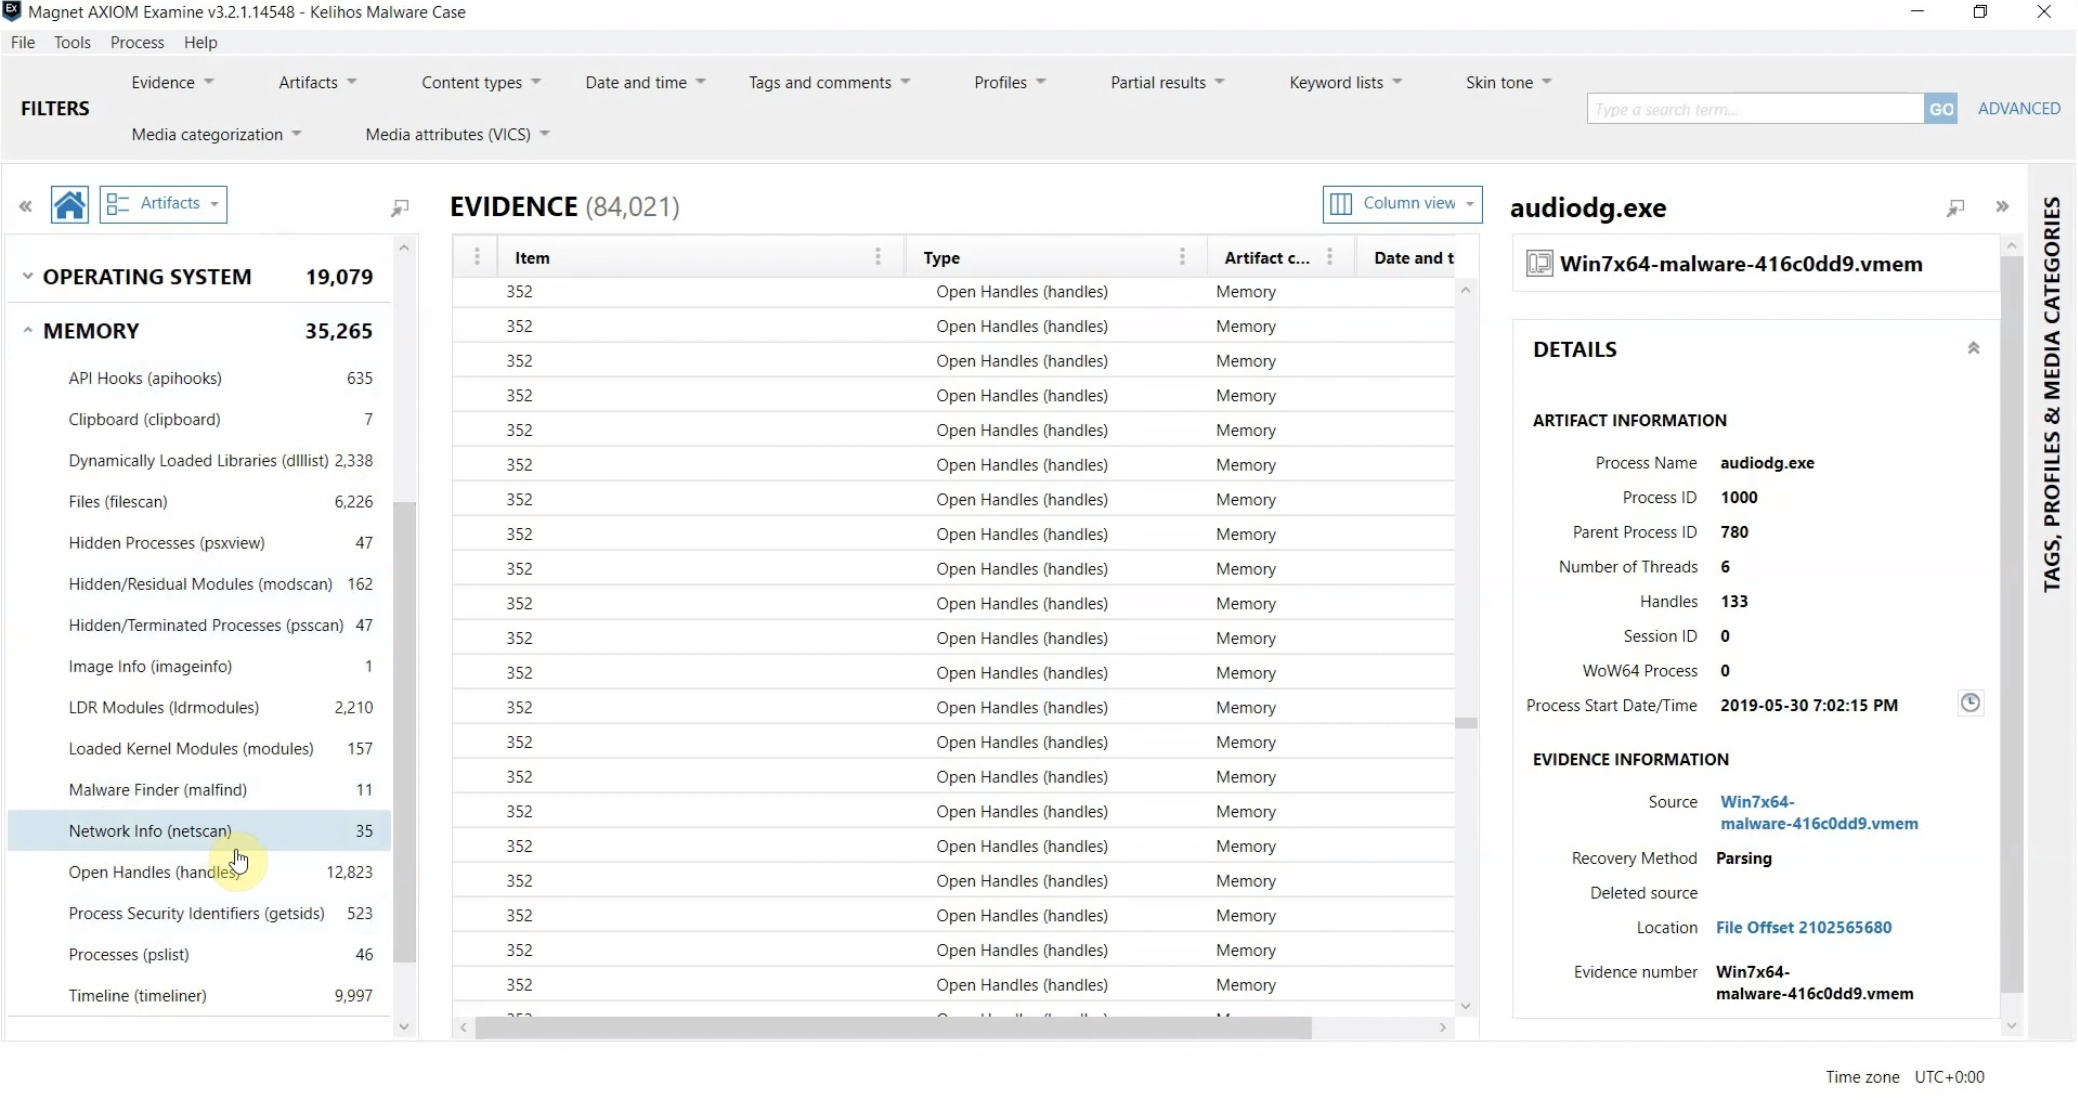Open the Help menu

(200, 42)
